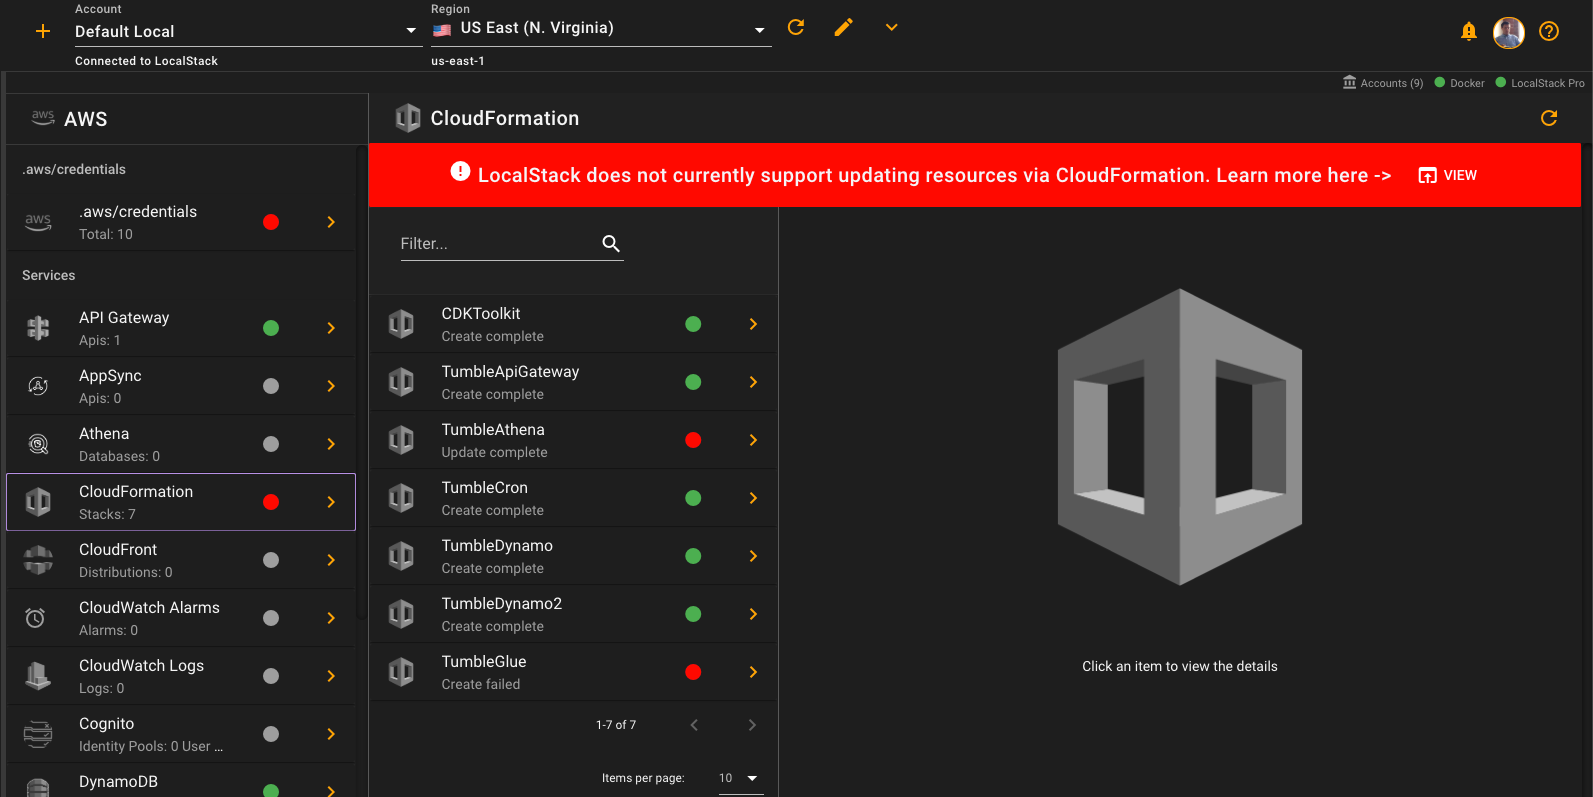Select Athena service
This screenshot has width=1593, height=797.
181,444
